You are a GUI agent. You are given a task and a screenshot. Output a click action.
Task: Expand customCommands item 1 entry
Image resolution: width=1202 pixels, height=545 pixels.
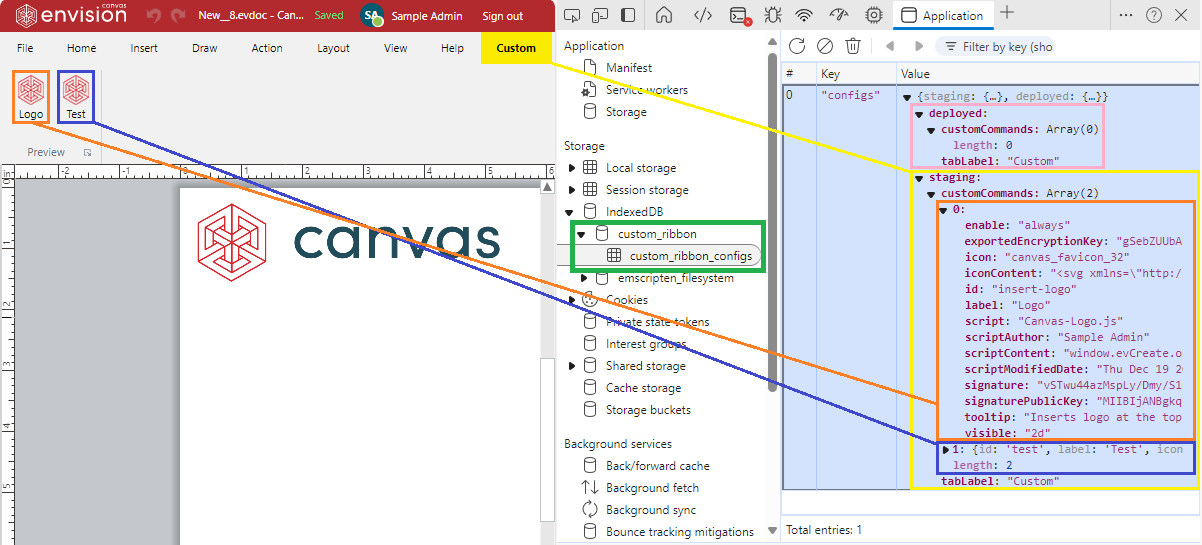(x=946, y=450)
